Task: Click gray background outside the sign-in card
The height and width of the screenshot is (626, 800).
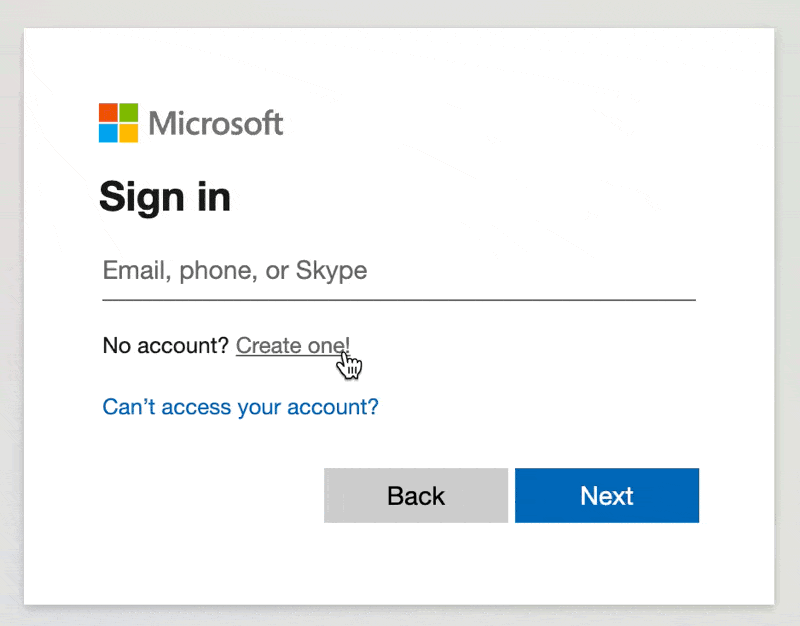Action: 398,13
